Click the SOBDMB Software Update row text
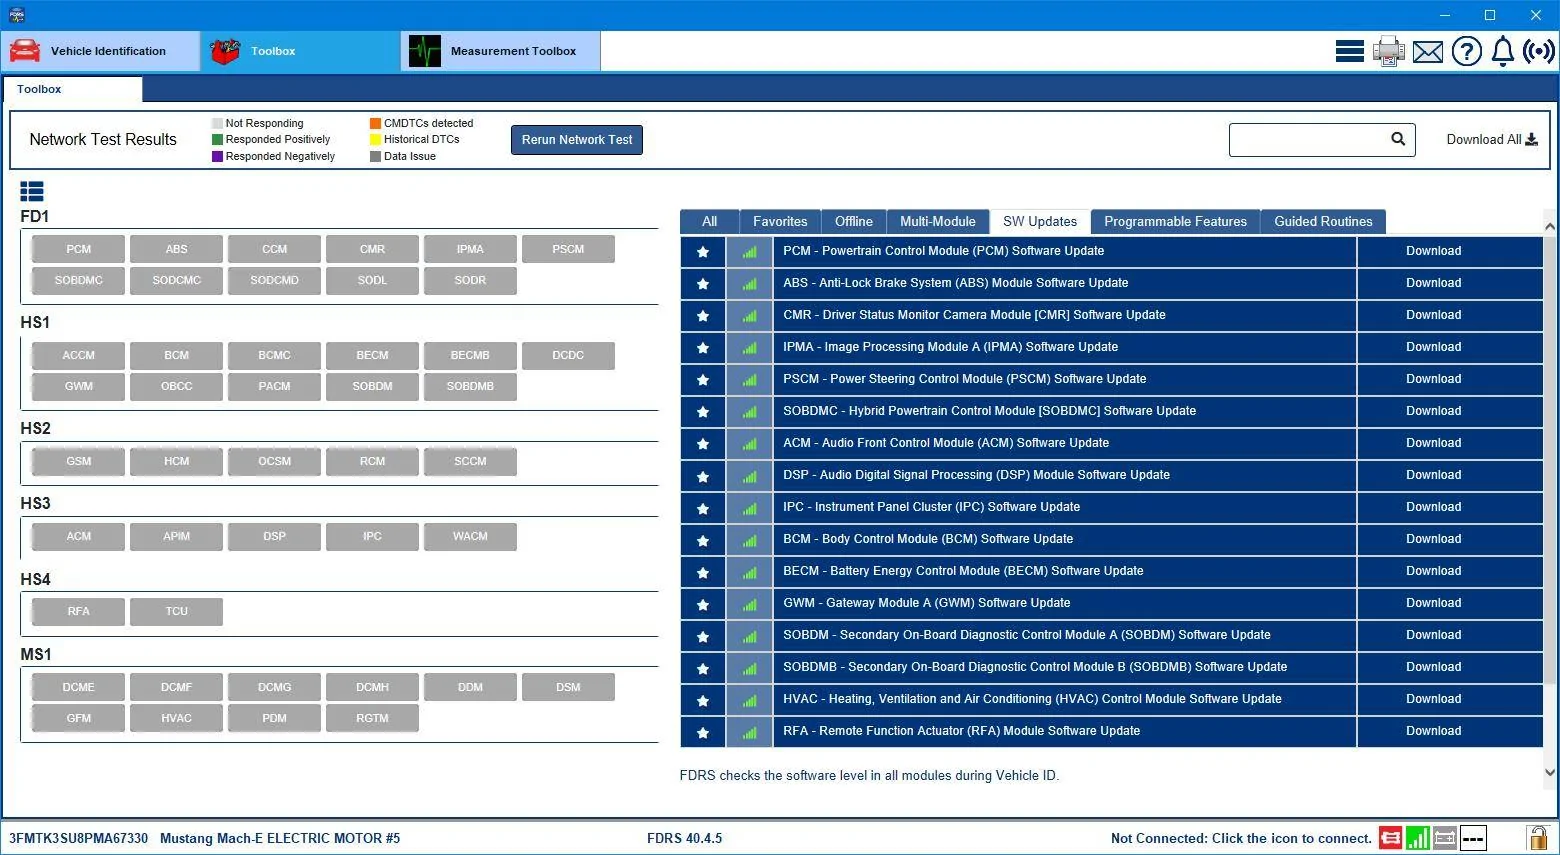The width and height of the screenshot is (1560, 855). pyautogui.click(x=1035, y=667)
